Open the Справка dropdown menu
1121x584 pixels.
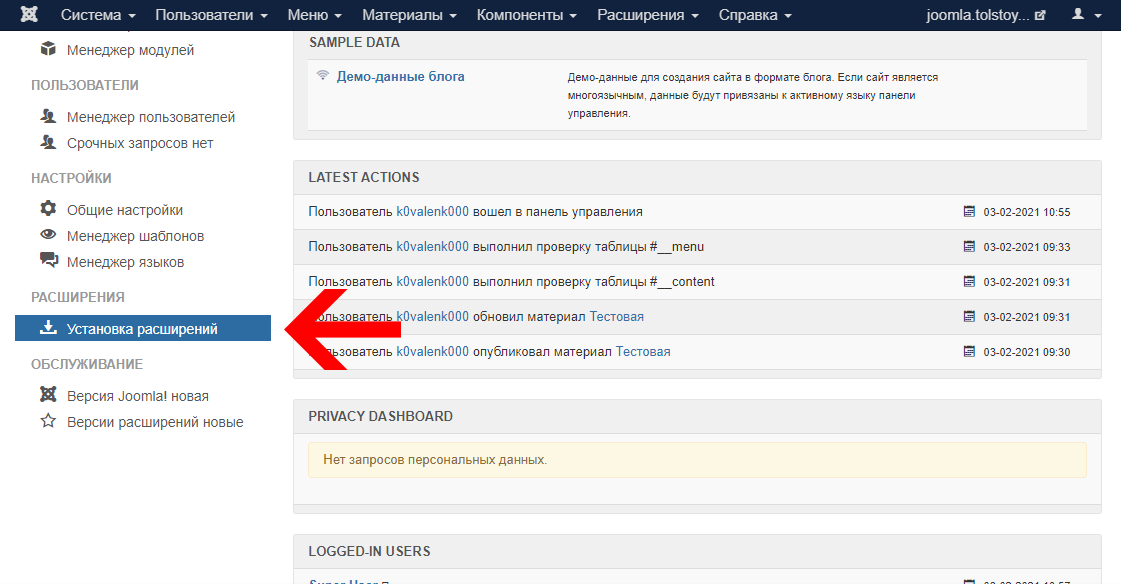coord(755,15)
